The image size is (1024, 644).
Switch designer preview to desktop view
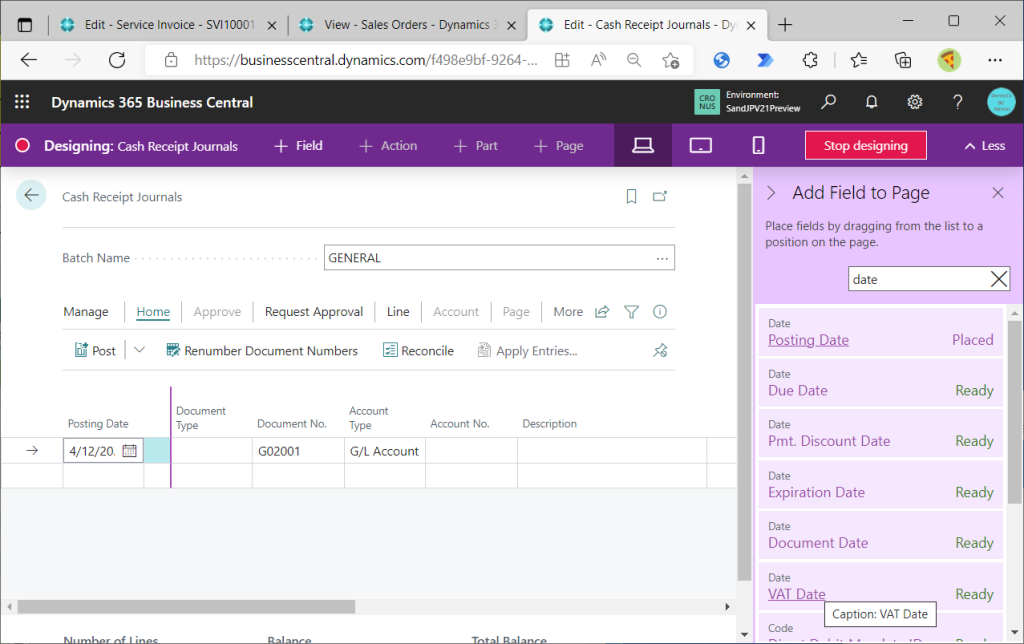[643, 146]
